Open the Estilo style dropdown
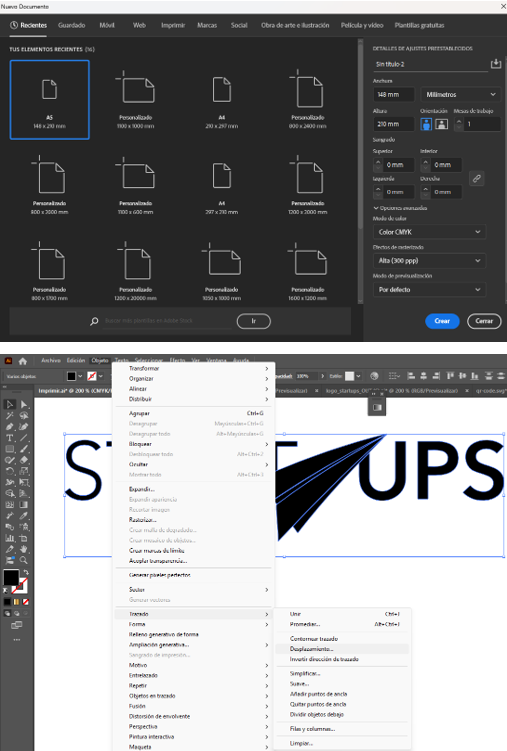 click(x=358, y=376)
